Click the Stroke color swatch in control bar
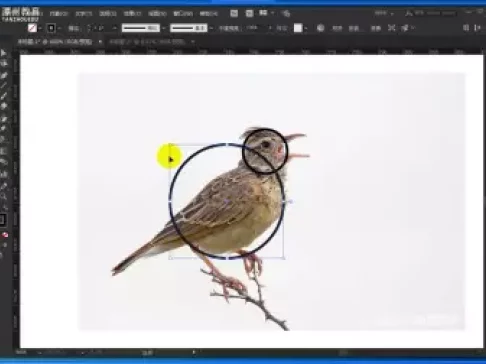The height and width of the screenshot is (364, 486). coord(51,28)
